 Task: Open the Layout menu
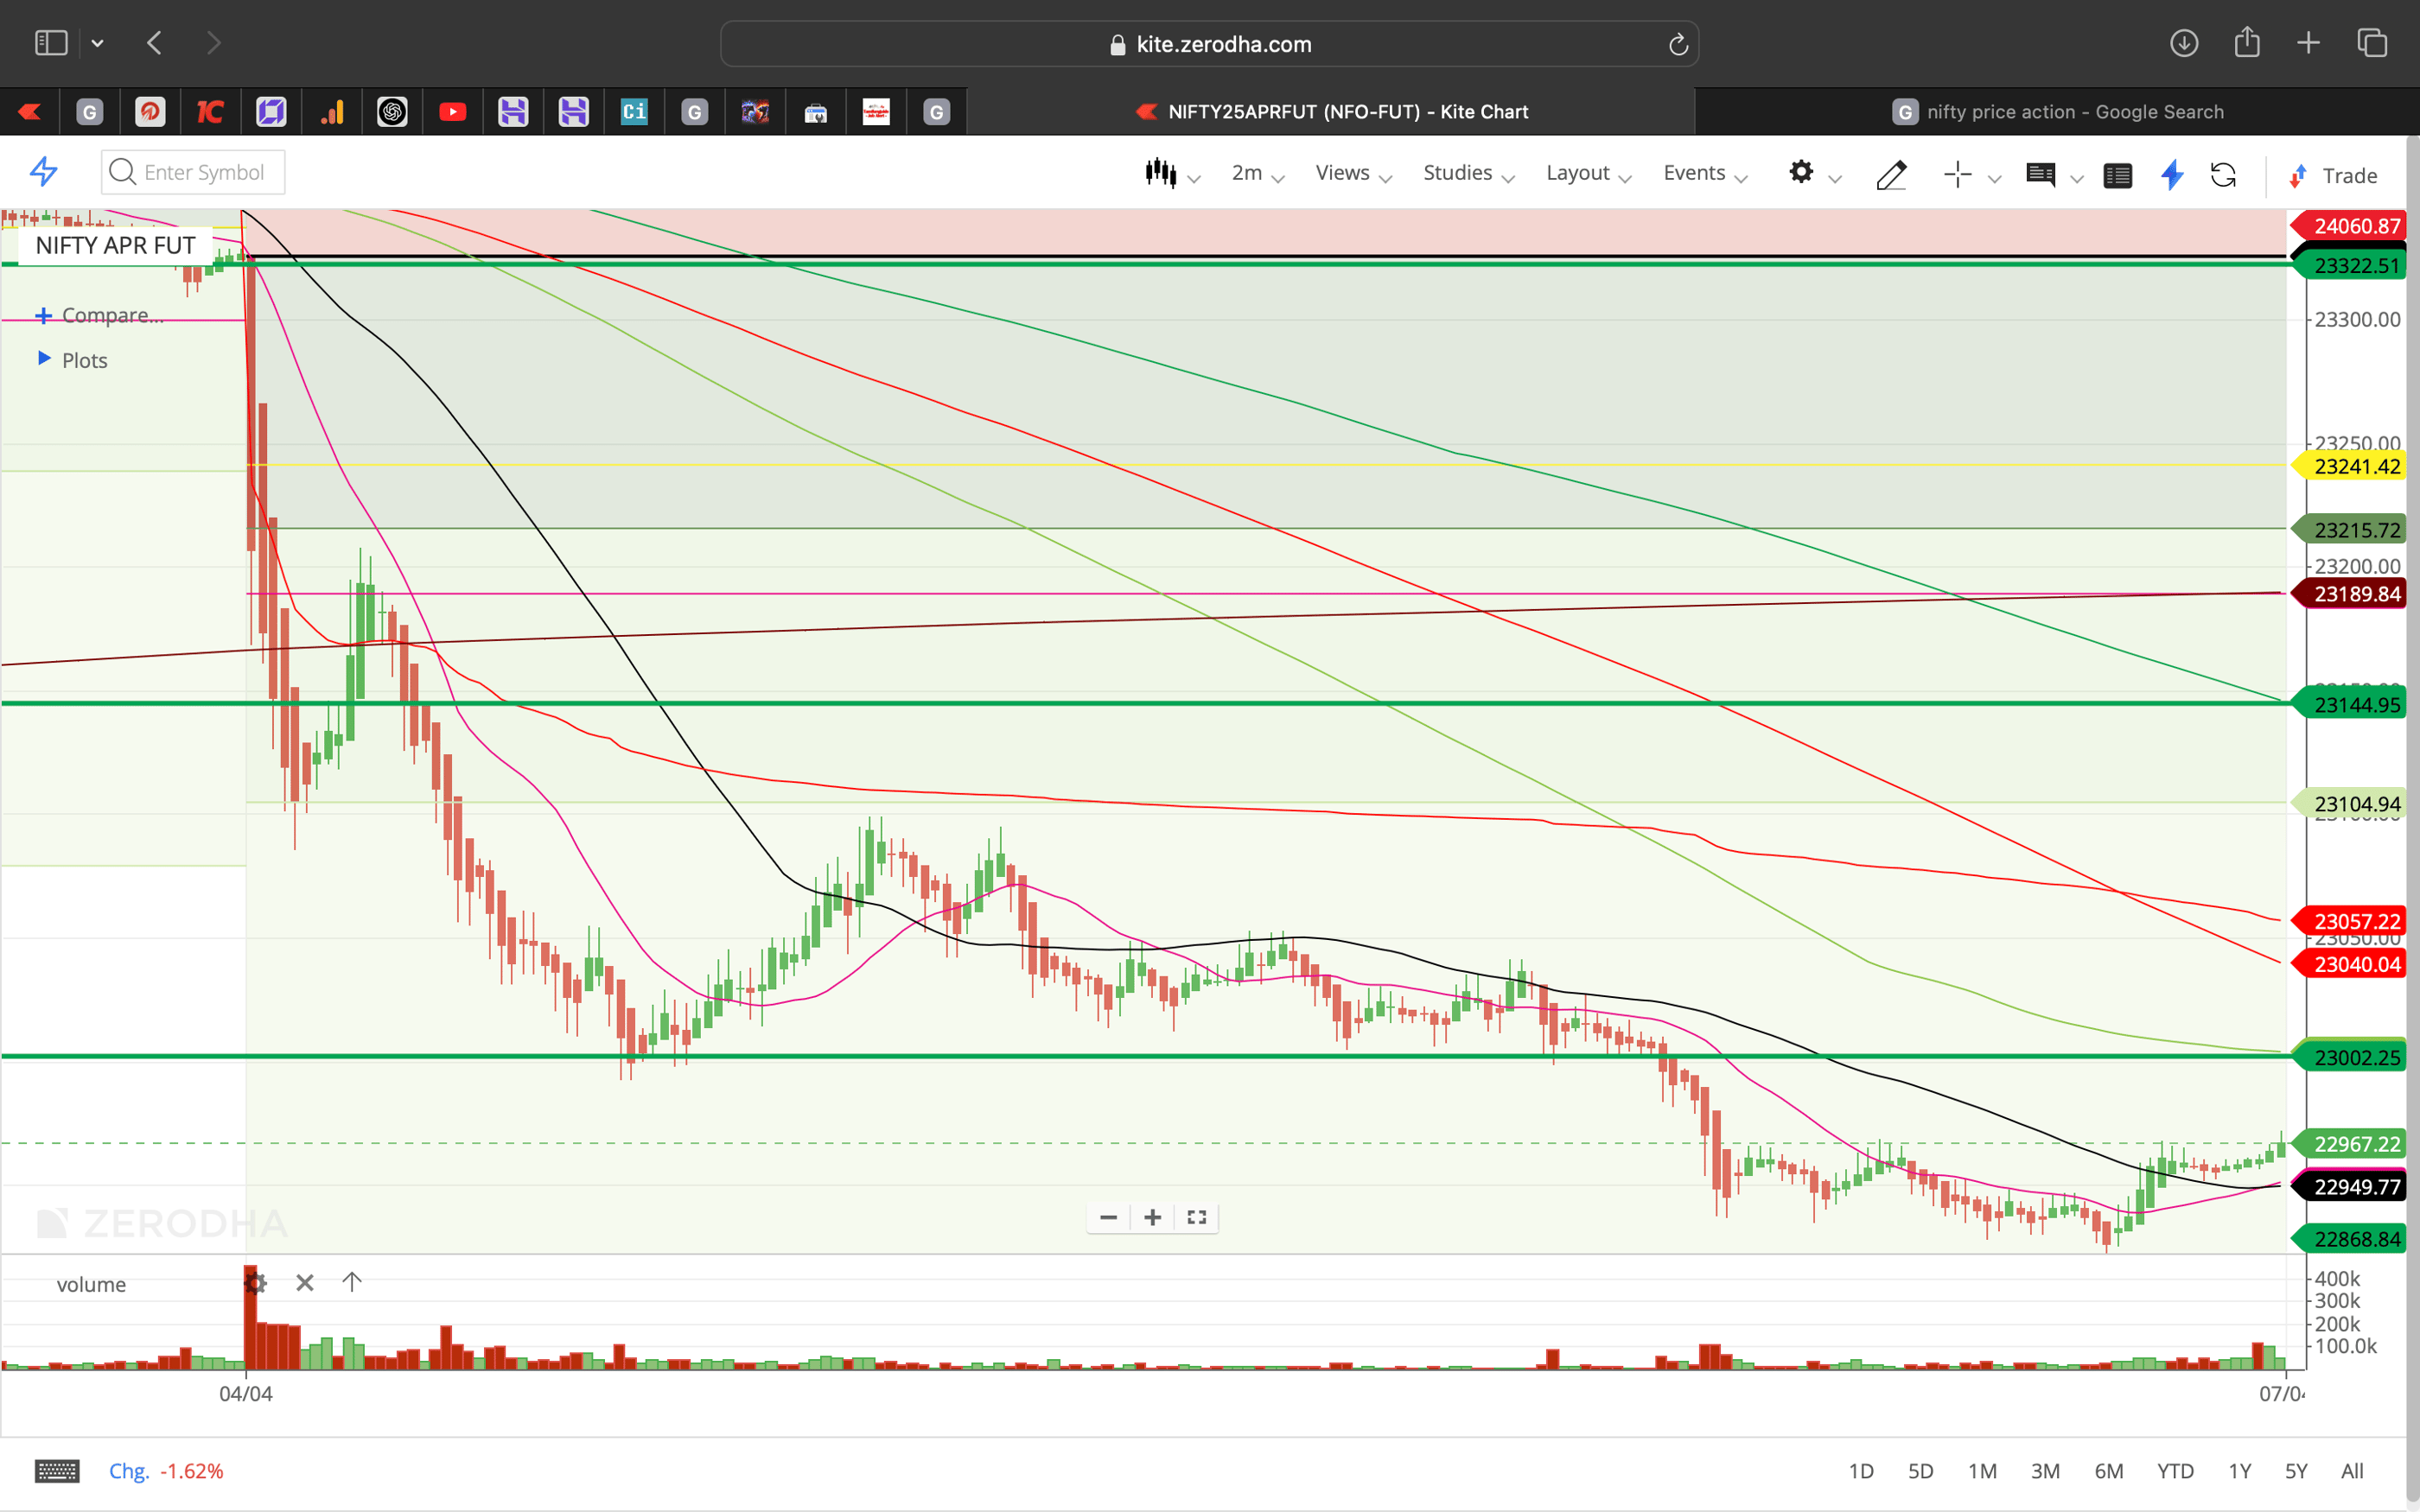tap(1585, 172)
